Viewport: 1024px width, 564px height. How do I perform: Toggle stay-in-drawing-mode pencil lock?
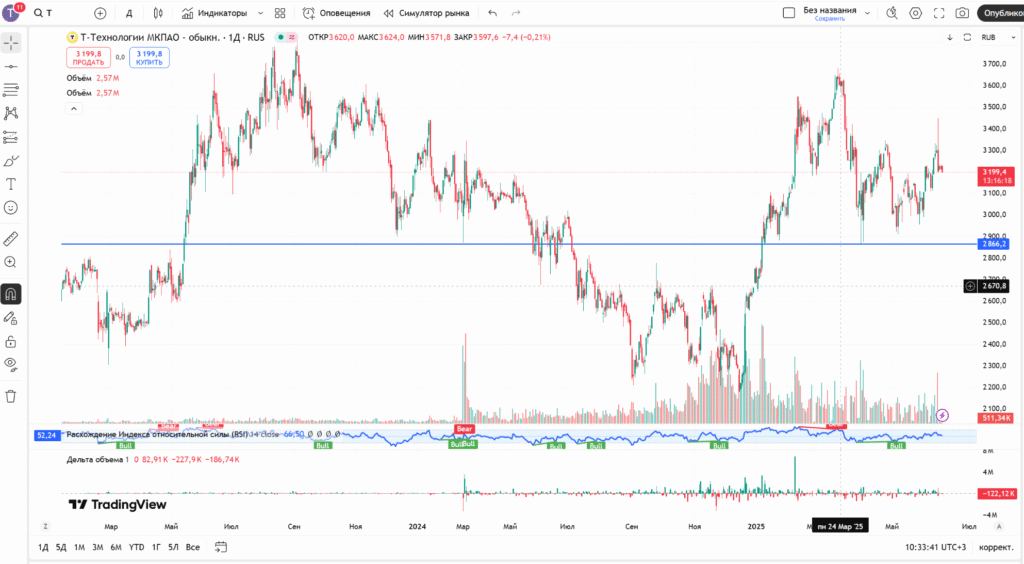pyautogui.click(x=11, y=319)
